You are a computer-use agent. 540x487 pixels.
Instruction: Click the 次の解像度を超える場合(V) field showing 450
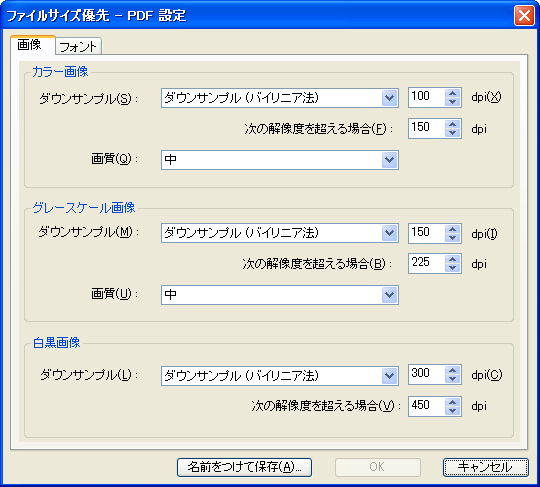tap(427, 406)
